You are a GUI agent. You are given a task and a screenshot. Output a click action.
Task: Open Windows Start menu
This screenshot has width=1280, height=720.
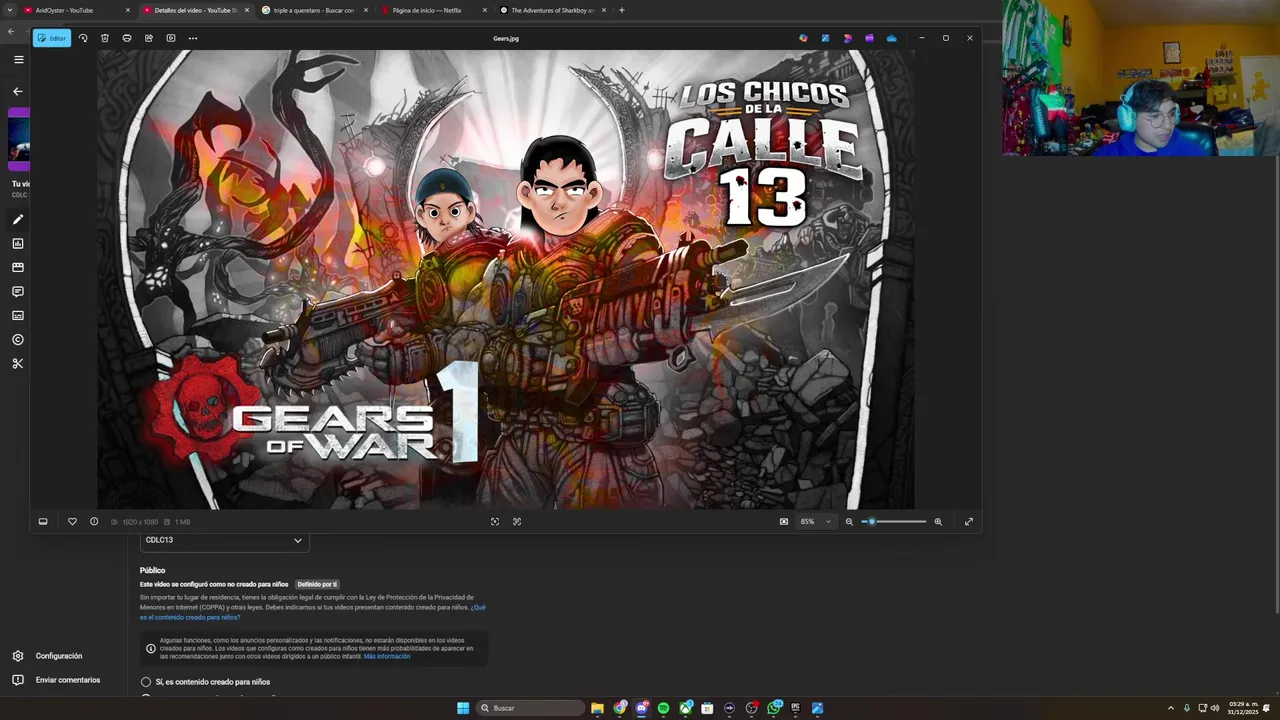click(x=463, y=708)
